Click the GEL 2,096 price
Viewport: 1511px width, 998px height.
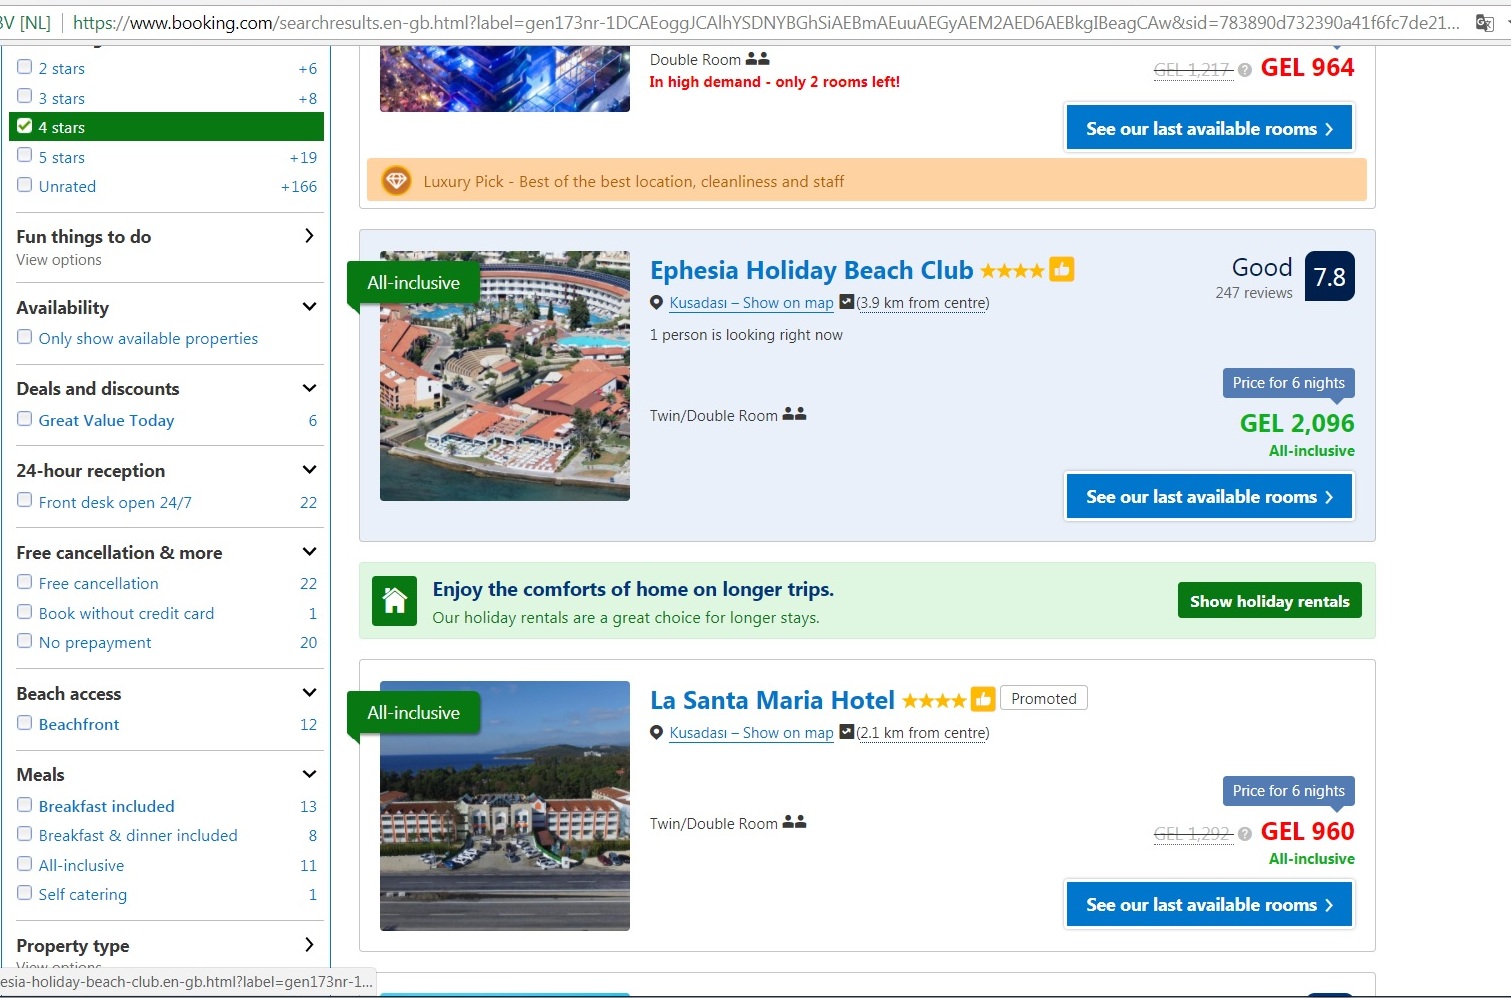pos(1297,424)
